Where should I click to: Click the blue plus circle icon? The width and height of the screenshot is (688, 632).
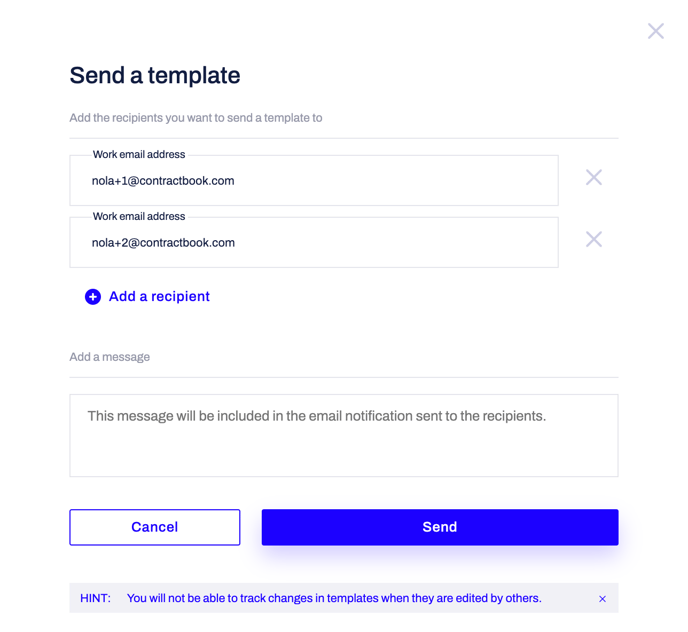coord(93,297)
